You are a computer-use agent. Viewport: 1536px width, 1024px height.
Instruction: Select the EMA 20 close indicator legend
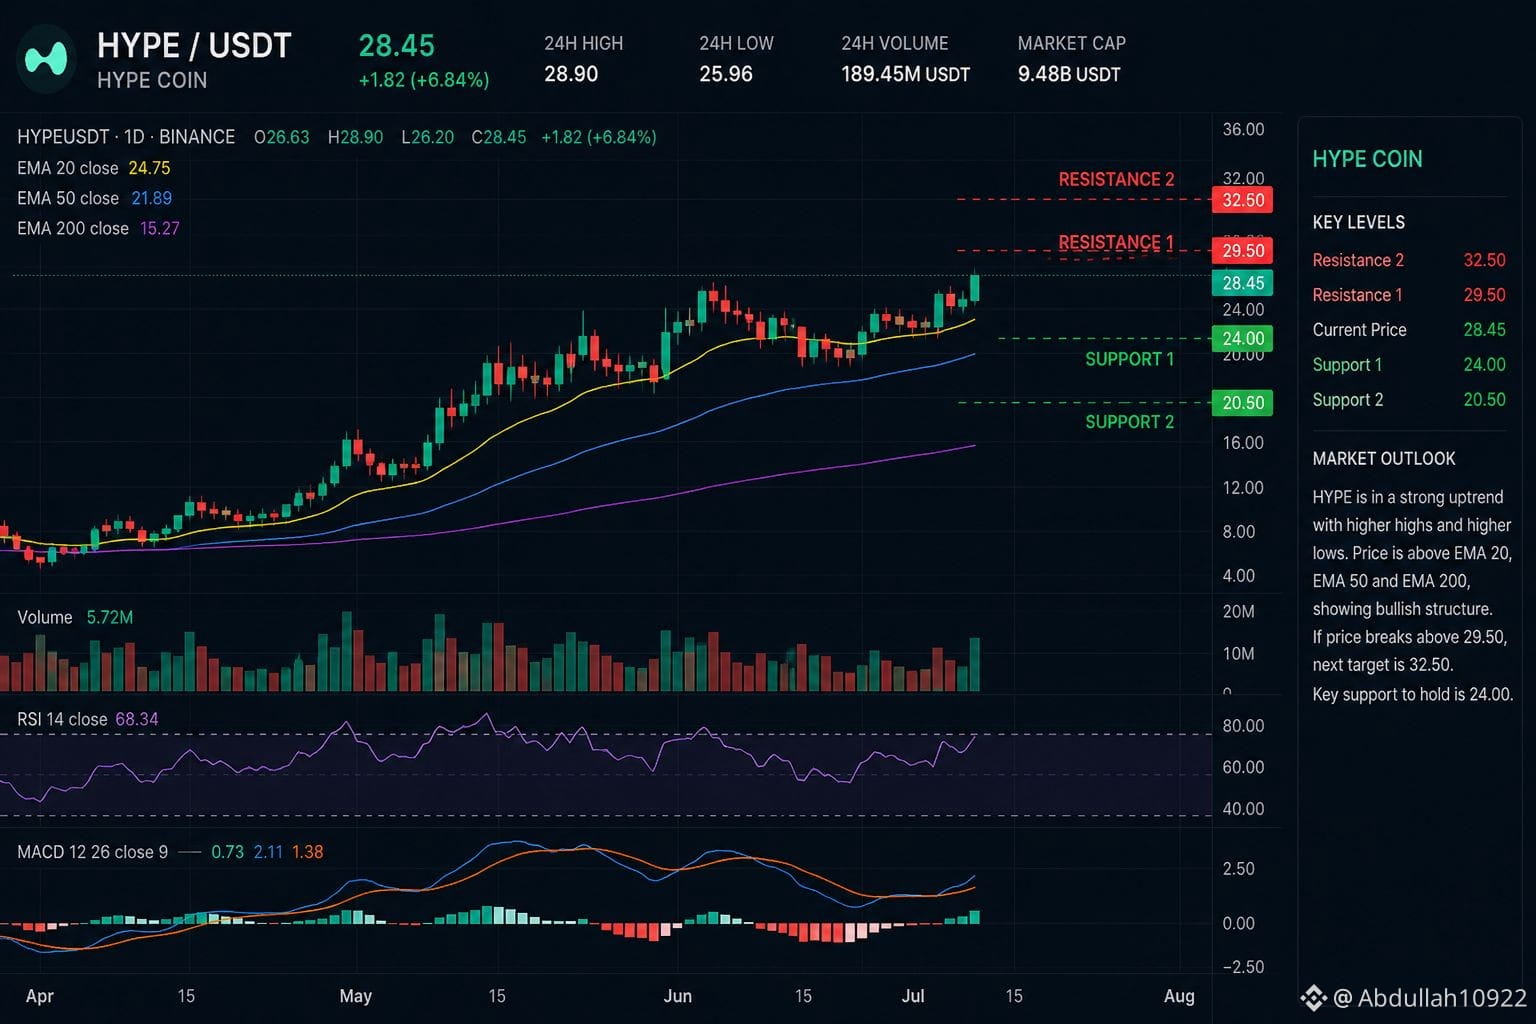coord(94,168)
